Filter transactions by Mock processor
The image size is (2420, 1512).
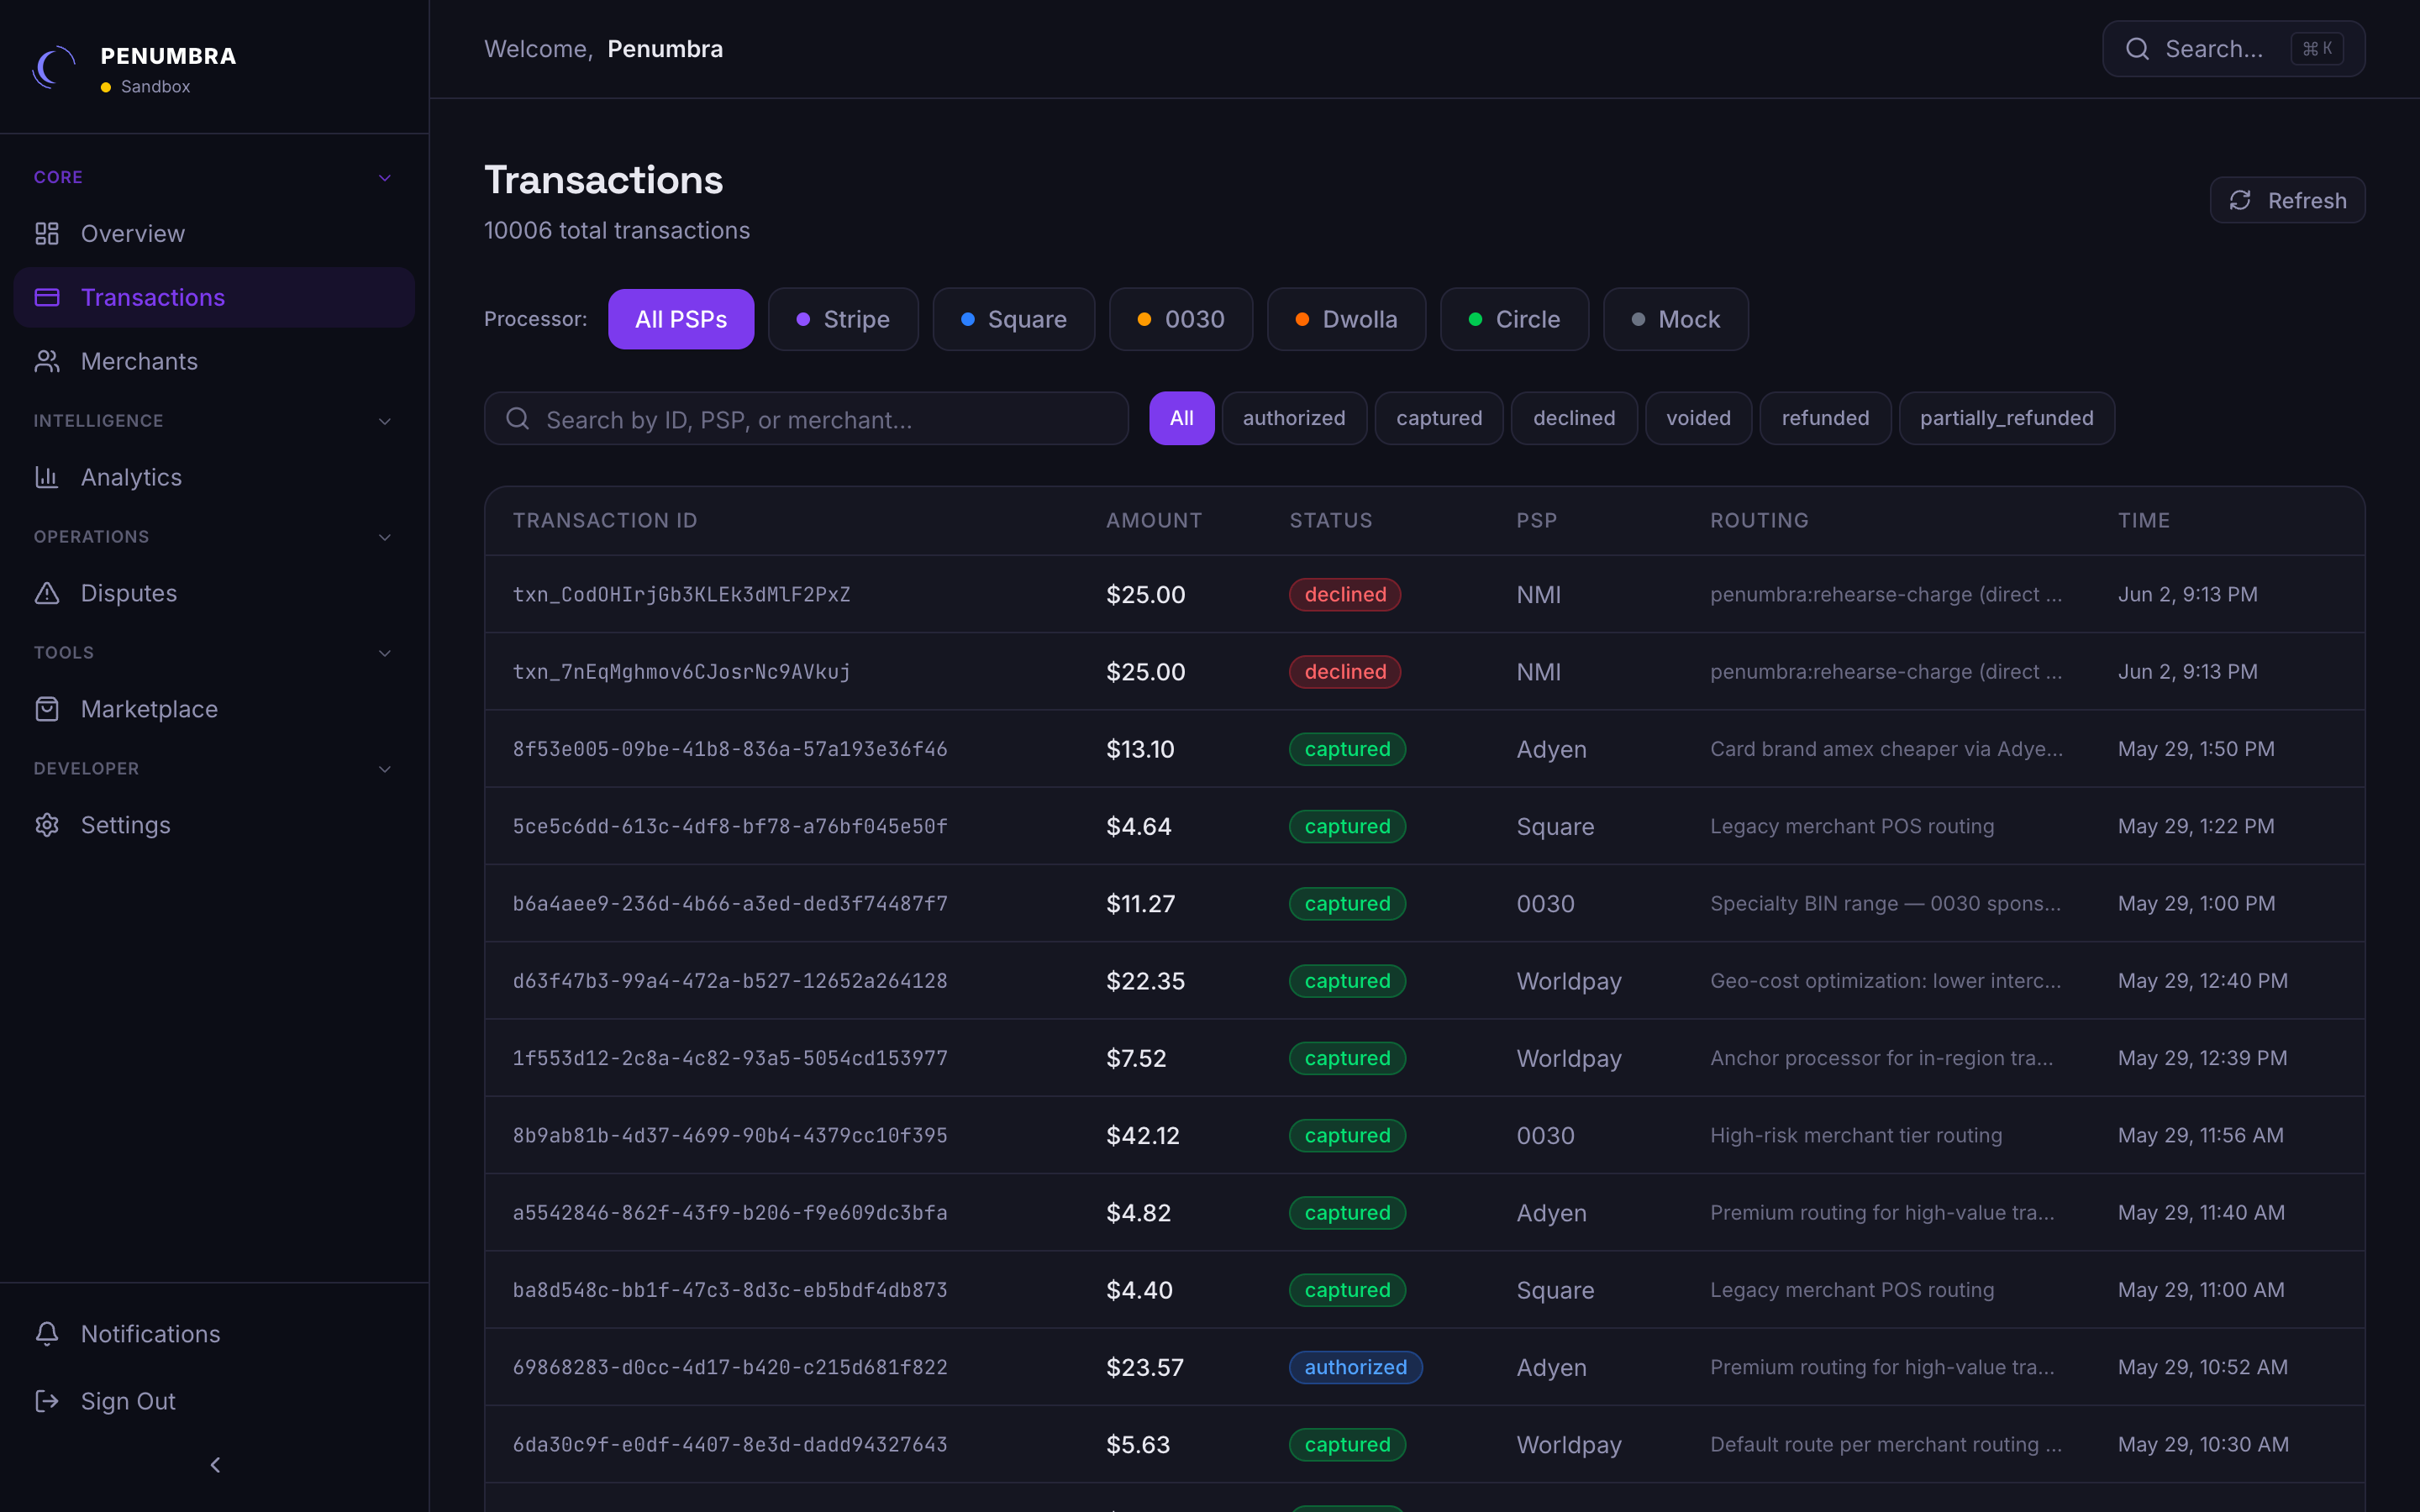[1676, 319]
